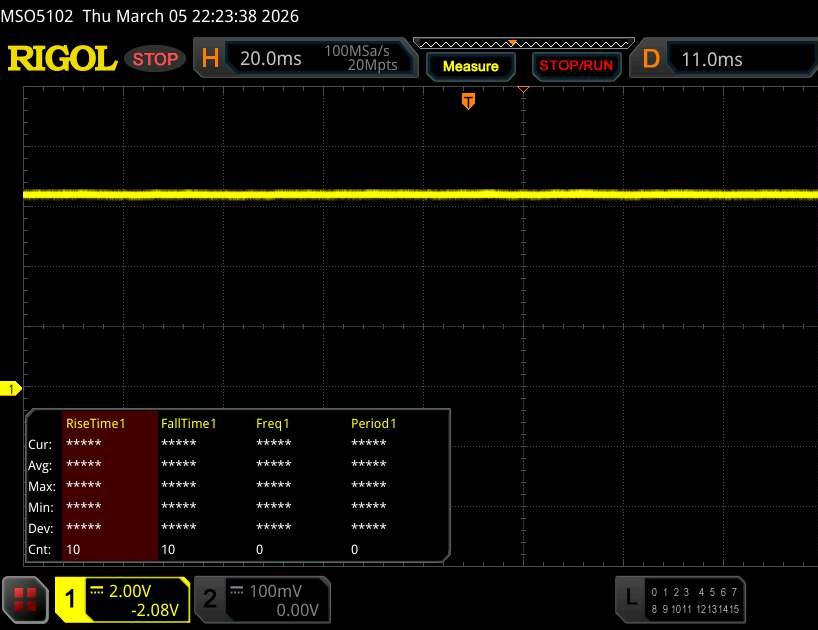Click the Freq1 measurement header
The width and height of the screenshot is (818, 630).
coord(275,423)
